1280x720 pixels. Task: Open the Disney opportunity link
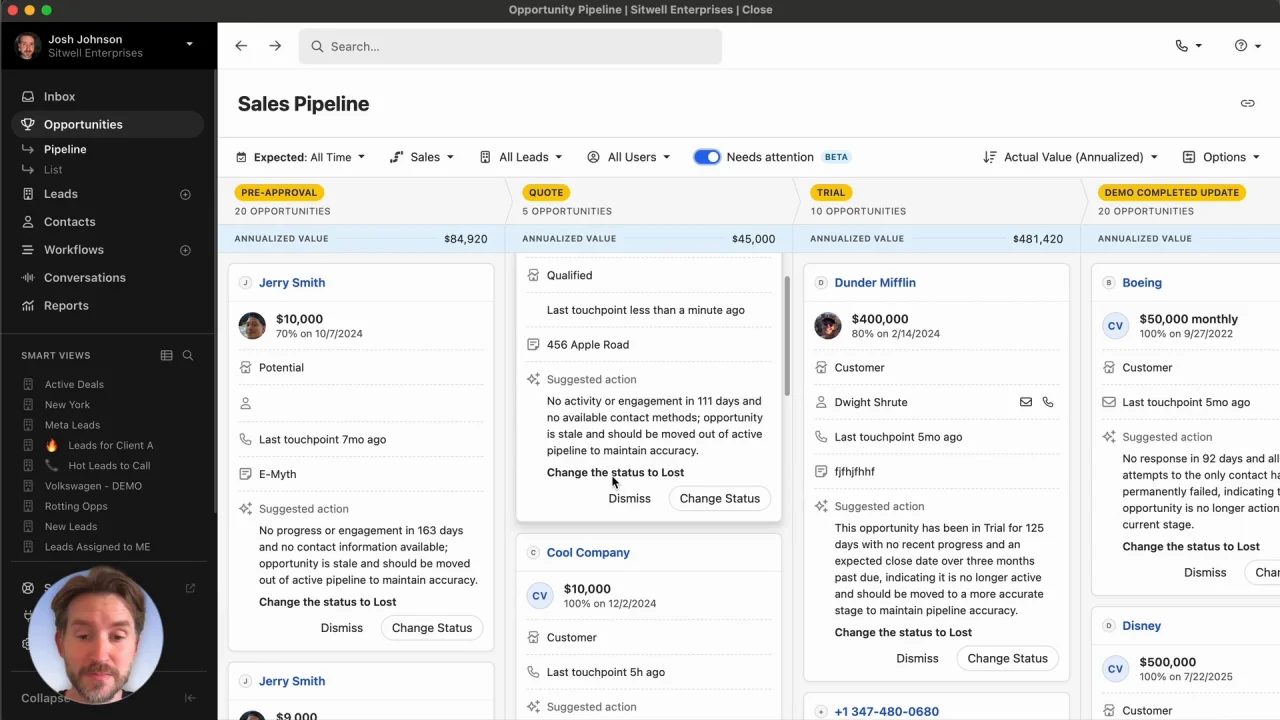tap(1141, 626)
